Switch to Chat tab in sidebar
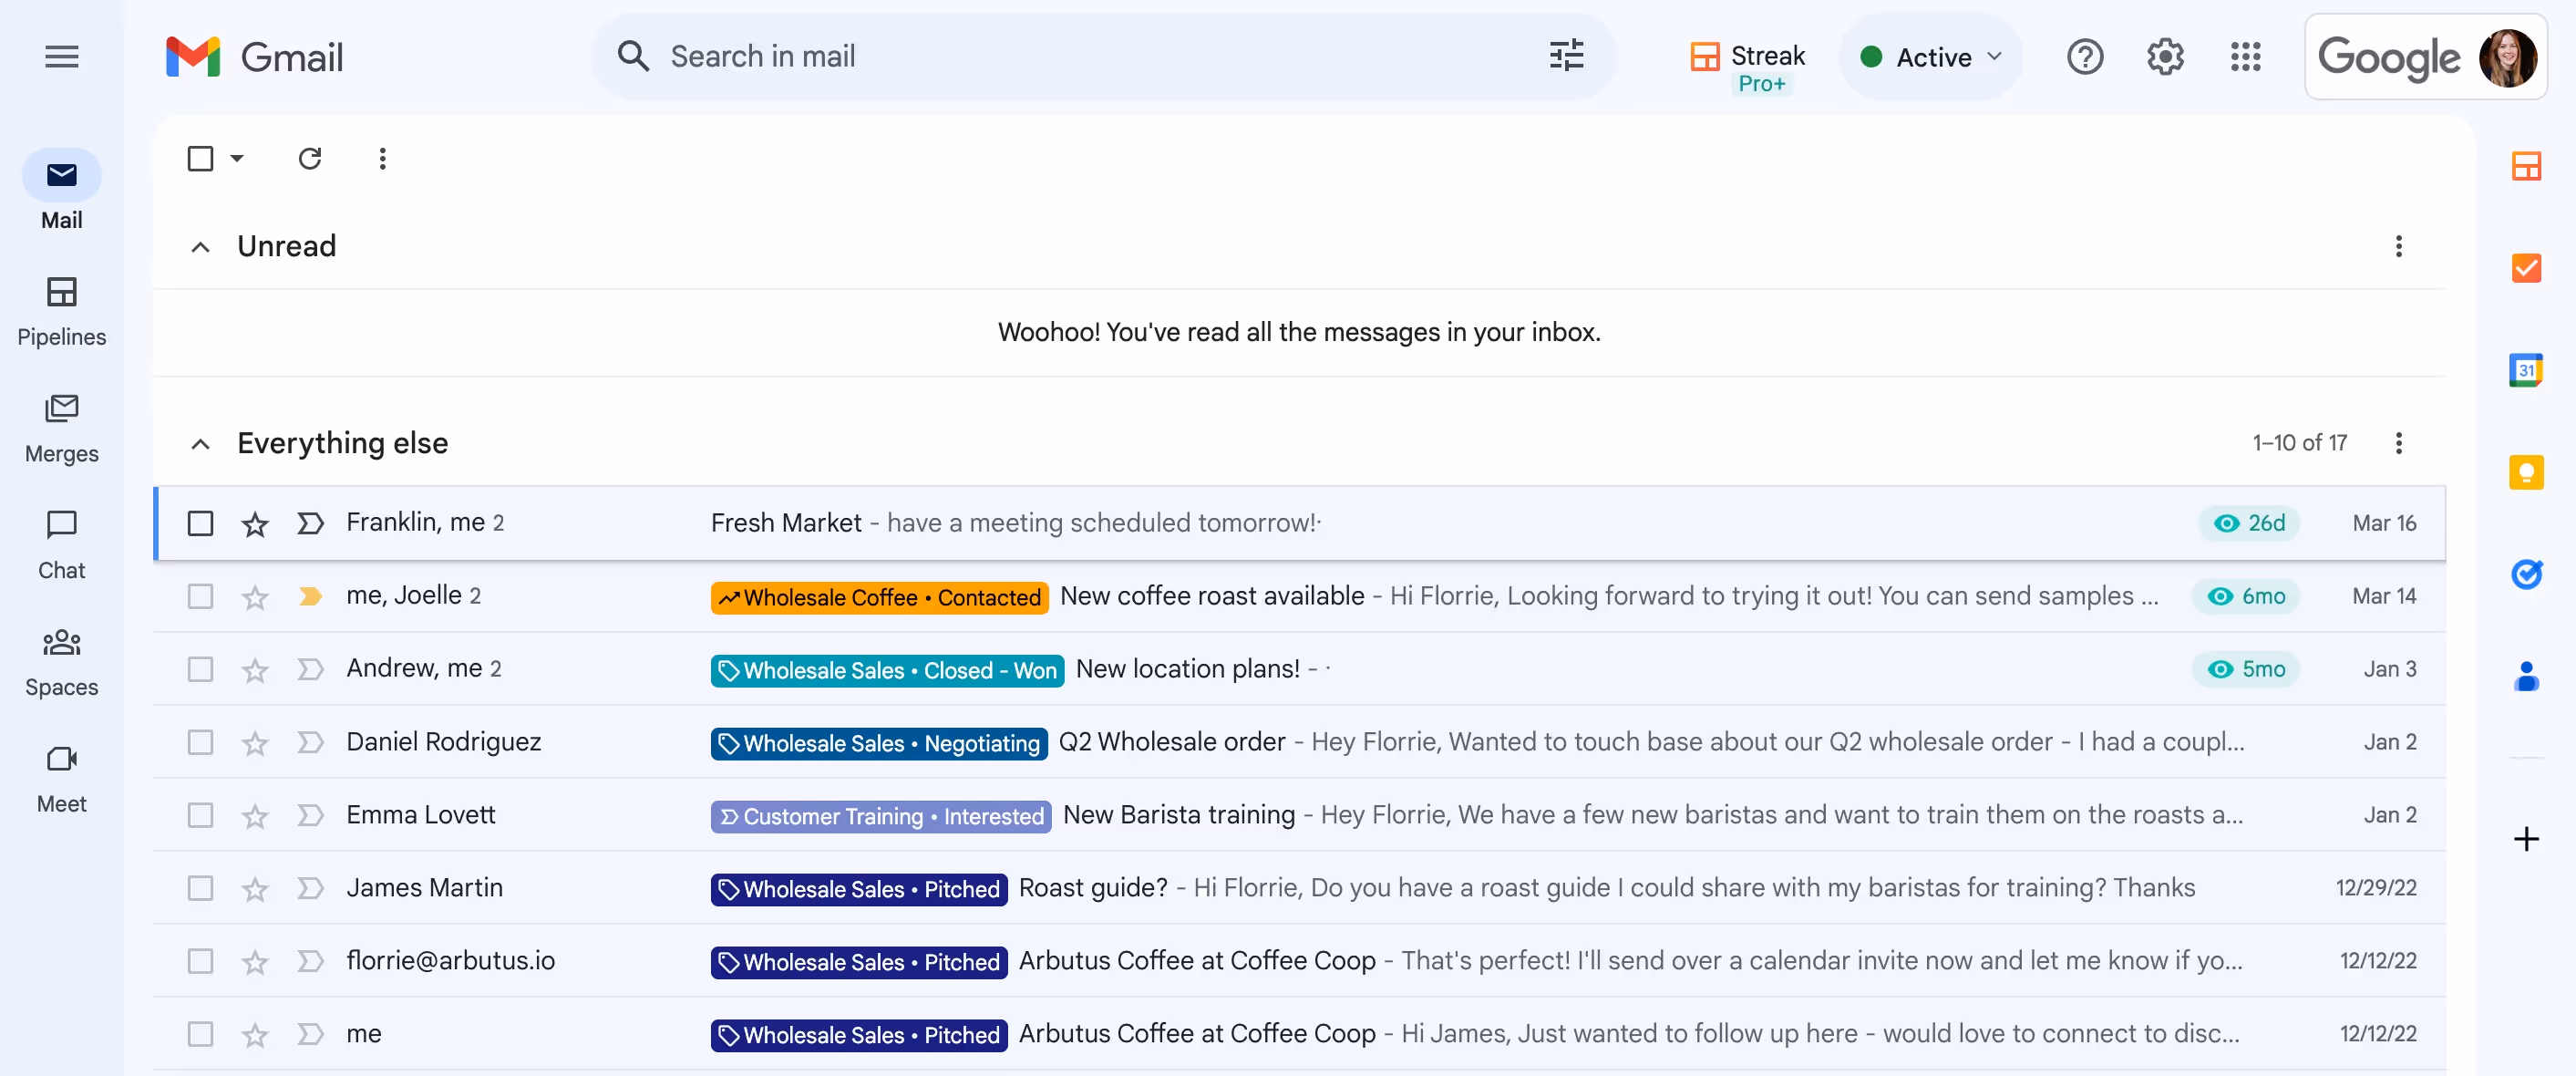The height and width of the screenshot is (1076, 2576). 61,544
